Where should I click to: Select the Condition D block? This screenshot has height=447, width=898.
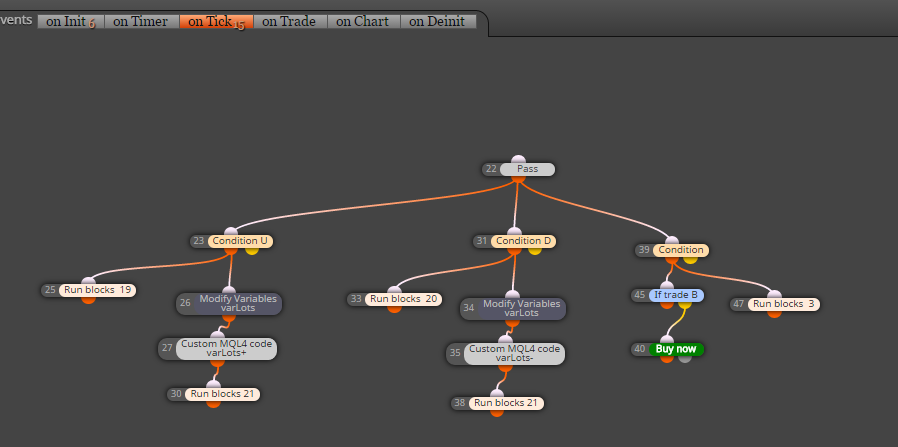tap(523, 241)
